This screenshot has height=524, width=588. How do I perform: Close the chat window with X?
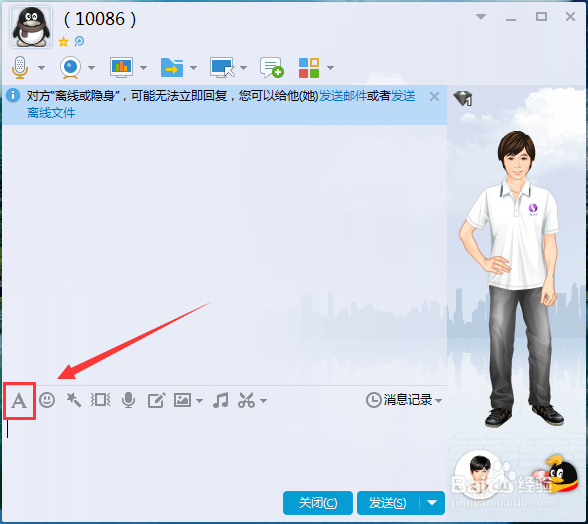point(570,17)
